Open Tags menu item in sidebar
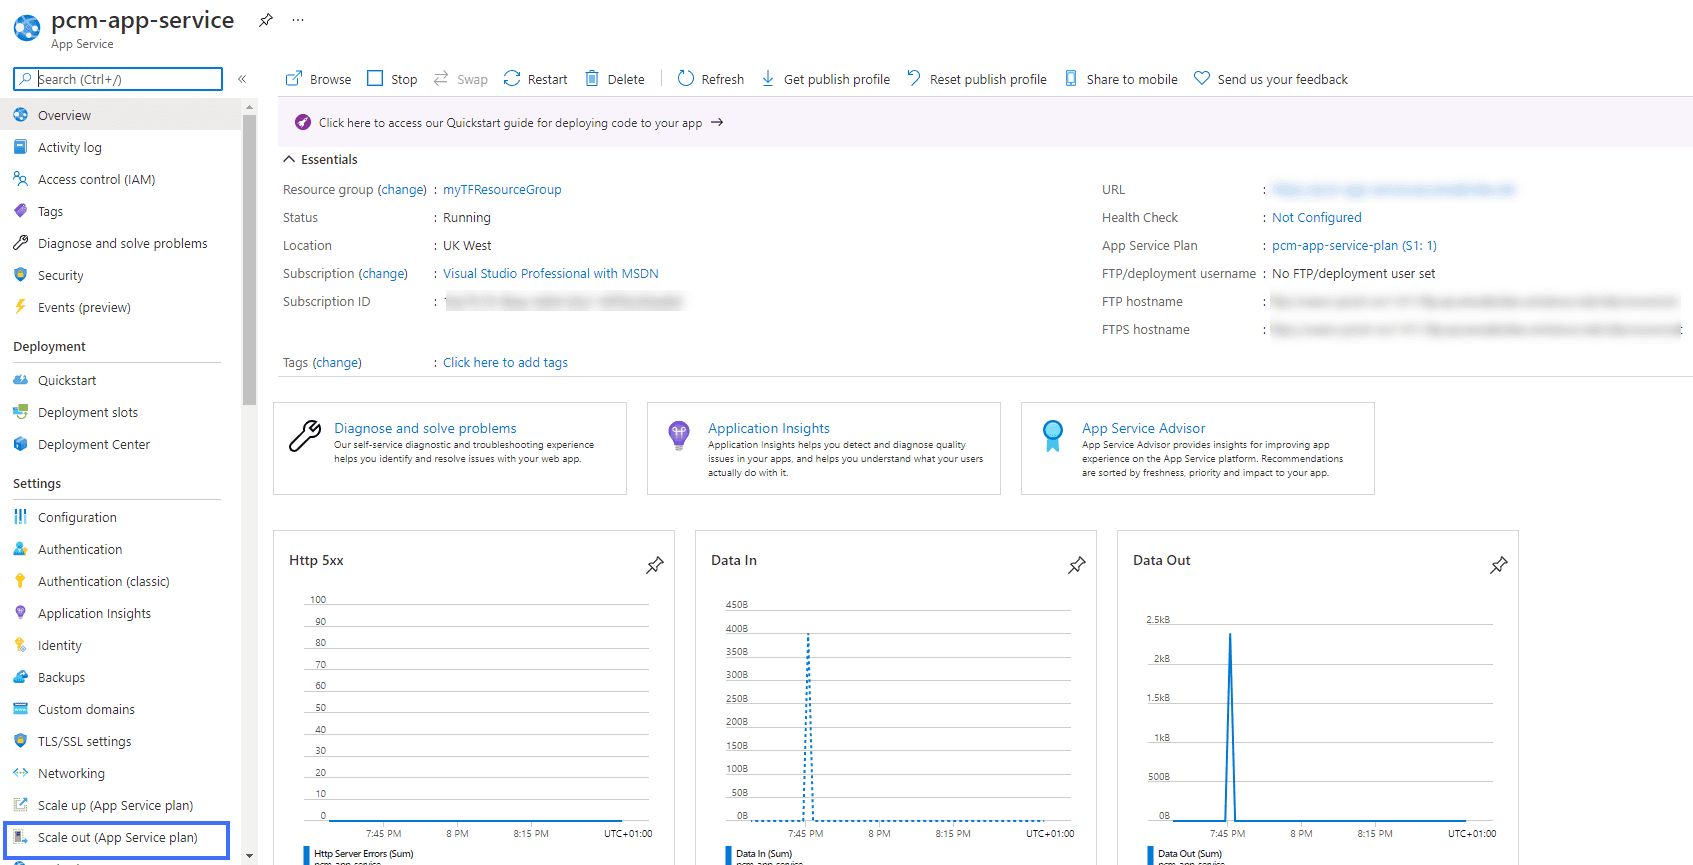The image size is (1693, 865). (120, 211)
